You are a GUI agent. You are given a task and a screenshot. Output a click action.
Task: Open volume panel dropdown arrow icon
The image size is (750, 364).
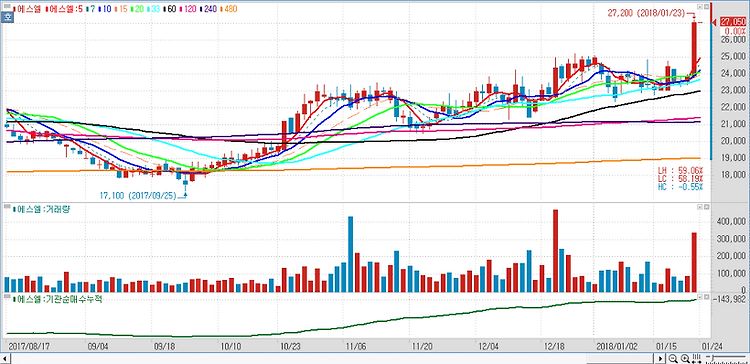click(x=699, y=207)
